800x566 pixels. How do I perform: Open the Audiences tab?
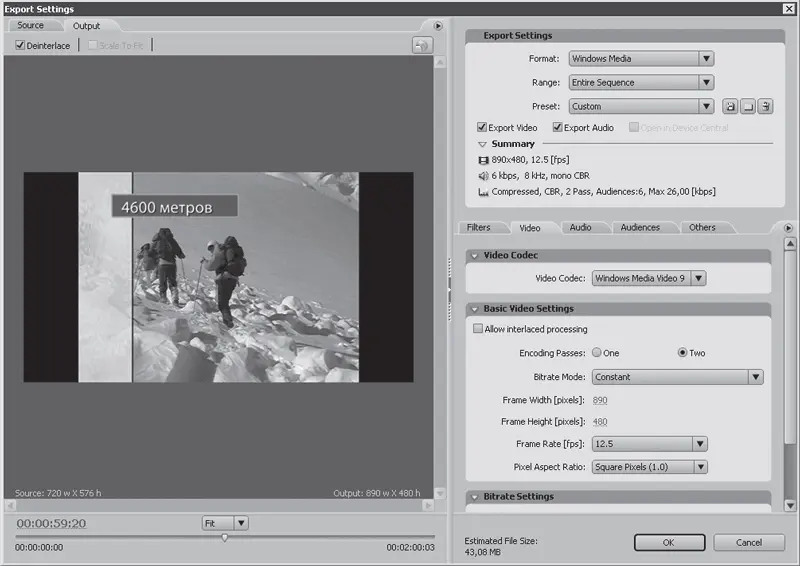coord(640,228)
